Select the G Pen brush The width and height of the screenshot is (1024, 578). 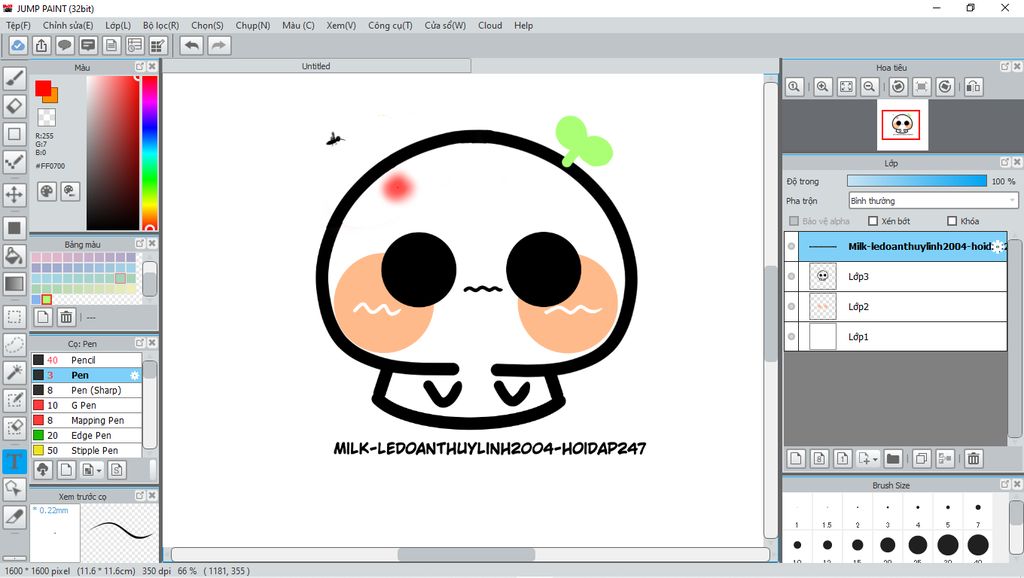84,405
